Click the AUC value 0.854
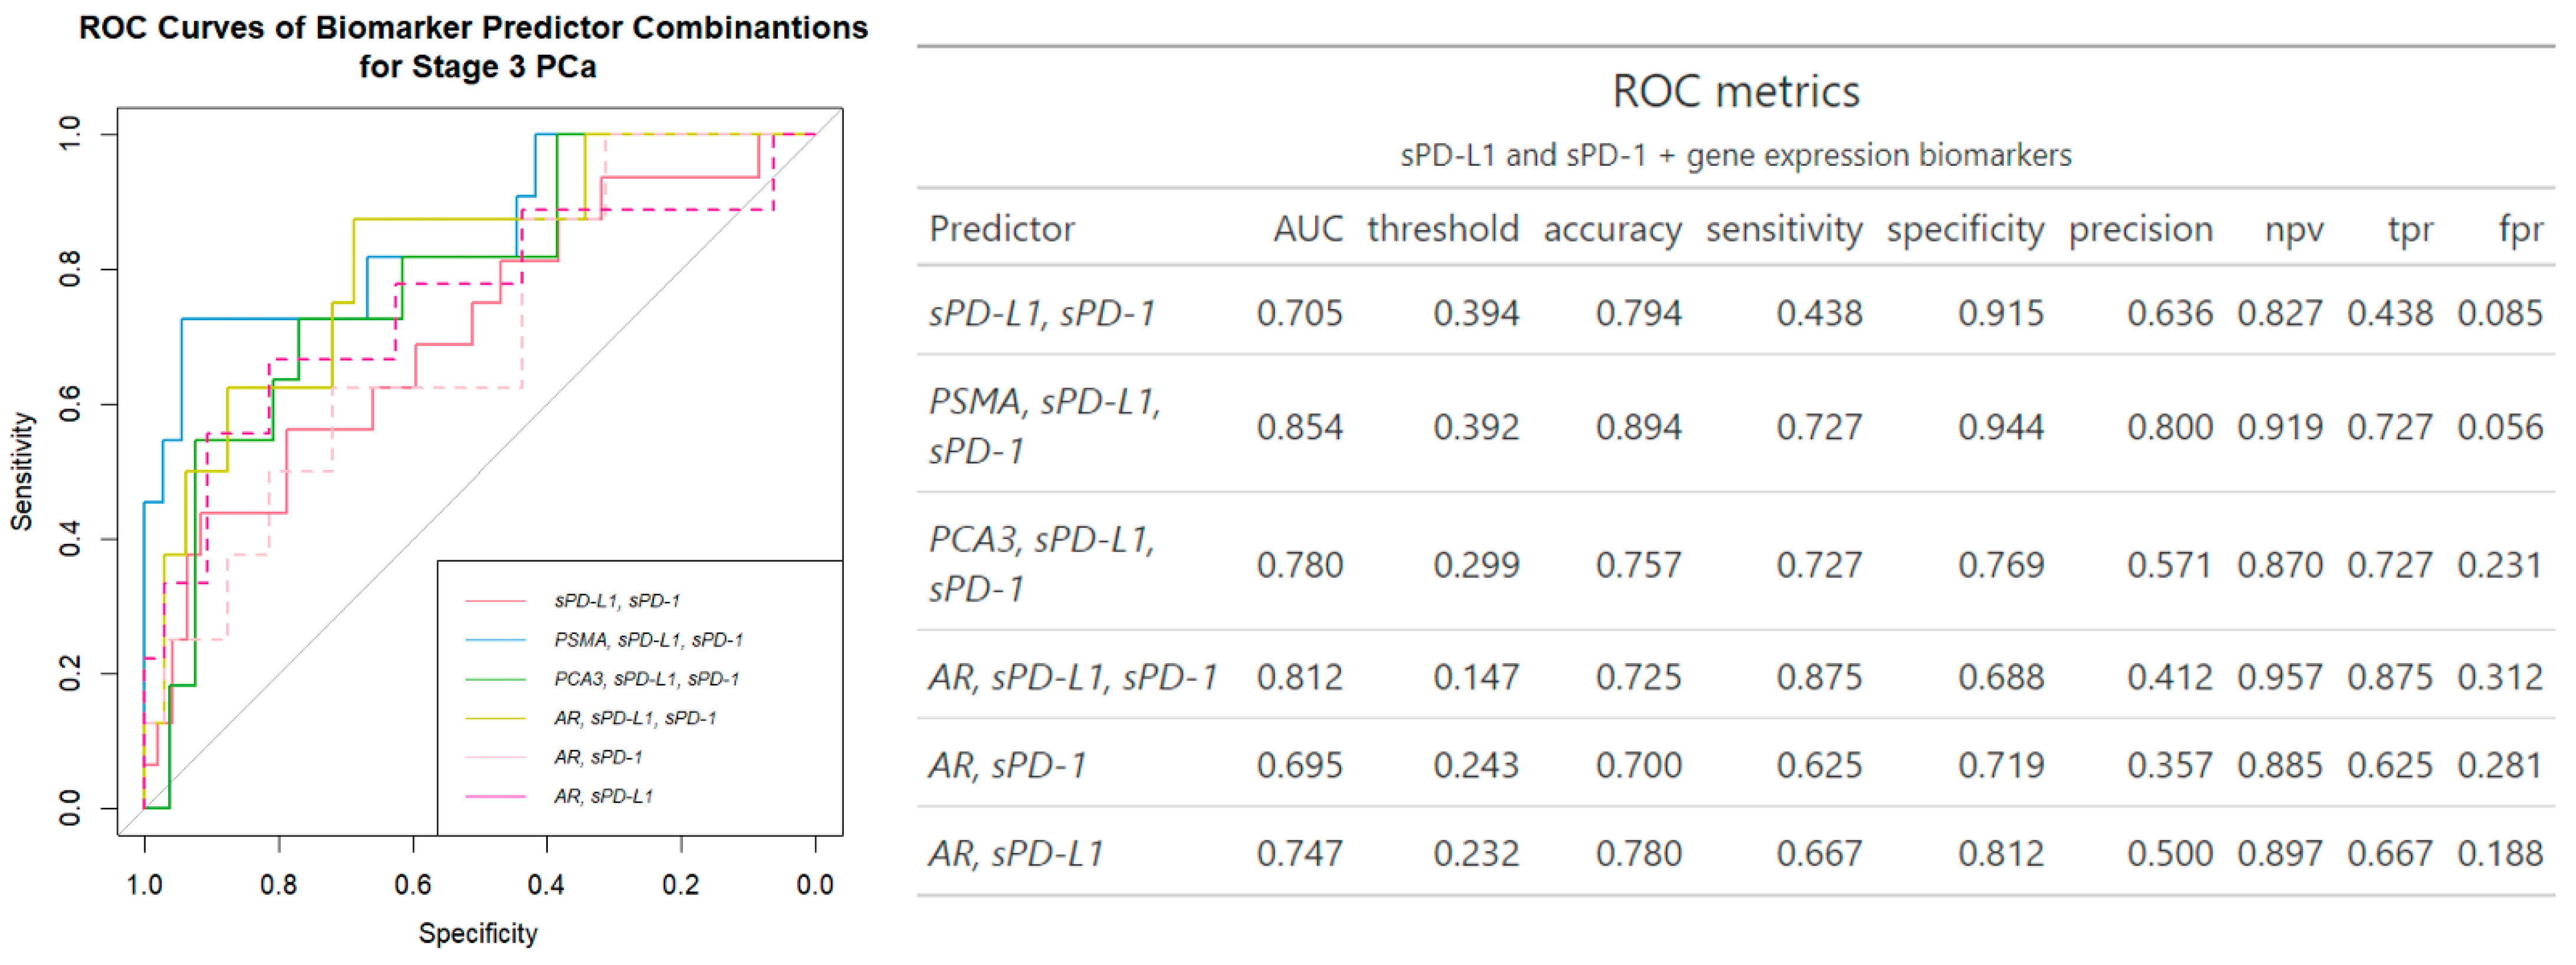The width and height of the screenshot is (2576, 965). coord(1299,427)
